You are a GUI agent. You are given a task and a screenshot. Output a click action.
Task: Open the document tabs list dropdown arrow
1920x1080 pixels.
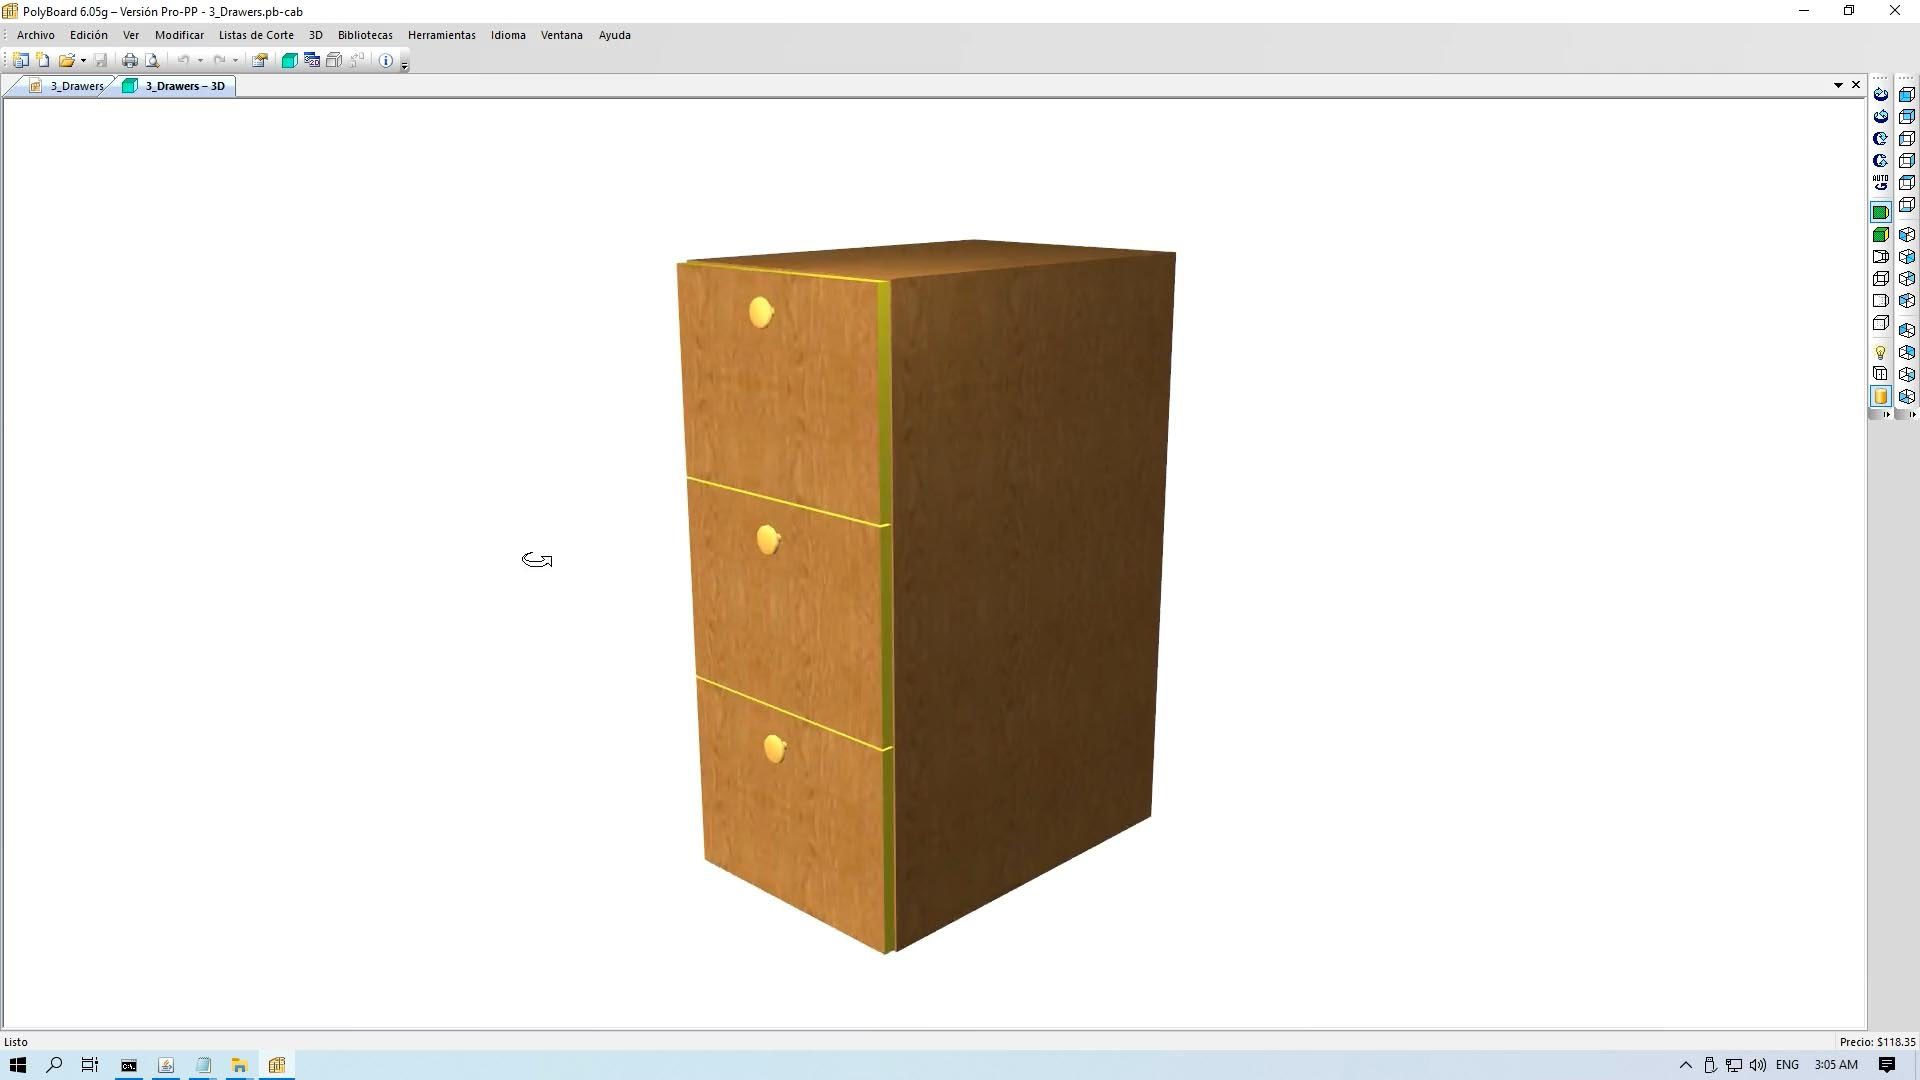[1838, 85]
